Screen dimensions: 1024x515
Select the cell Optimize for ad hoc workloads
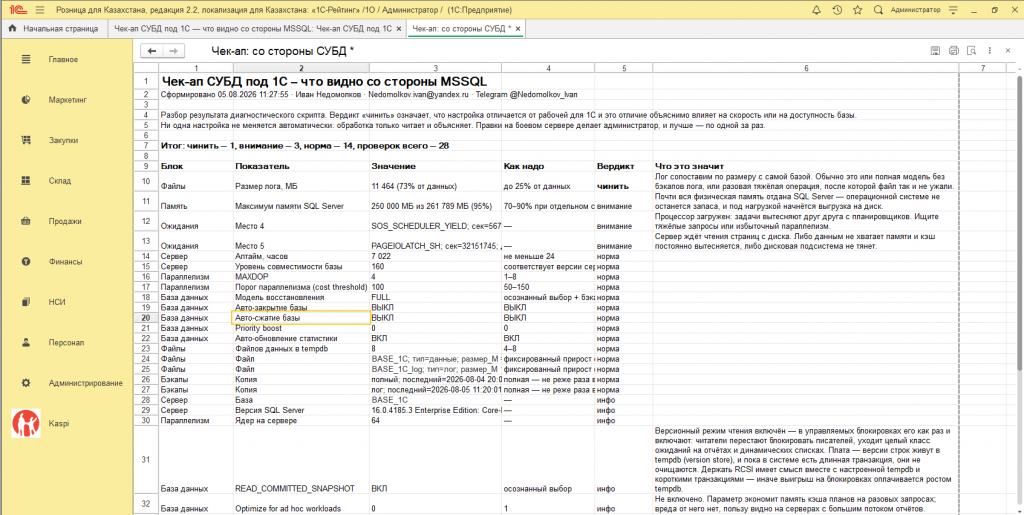coord(300,503)
